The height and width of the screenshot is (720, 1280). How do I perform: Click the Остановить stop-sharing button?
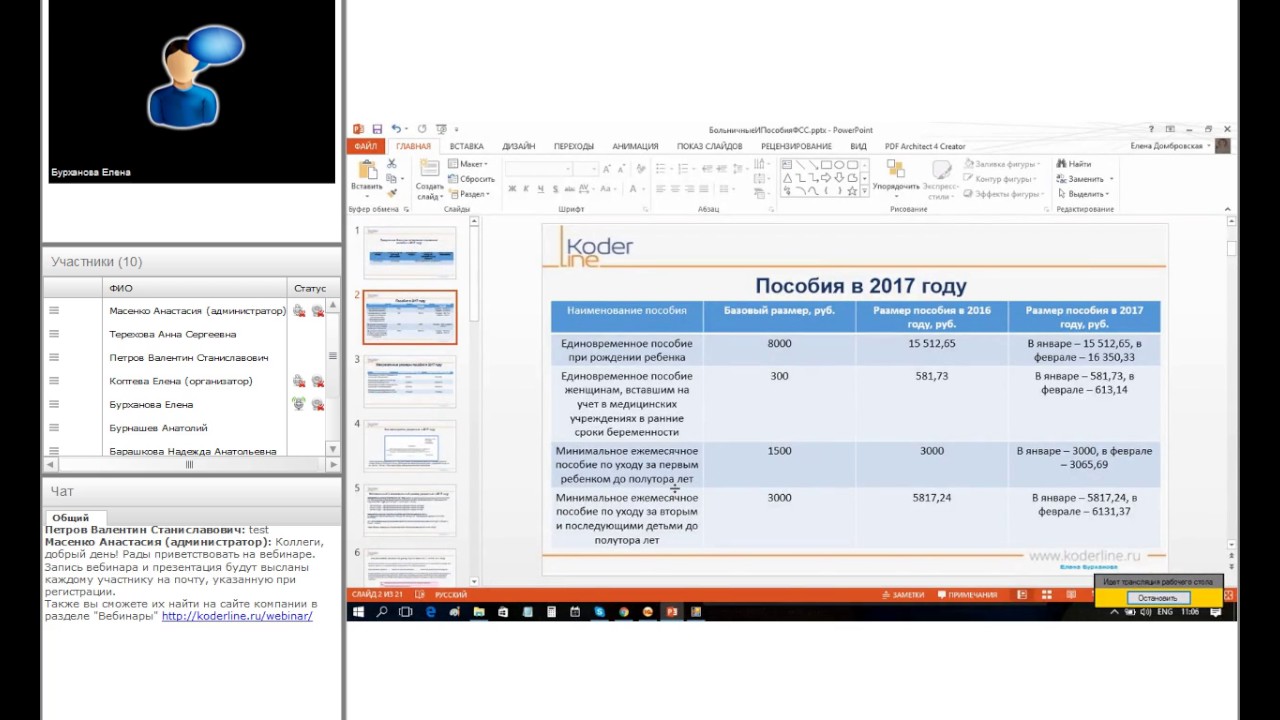(1158, 598)
